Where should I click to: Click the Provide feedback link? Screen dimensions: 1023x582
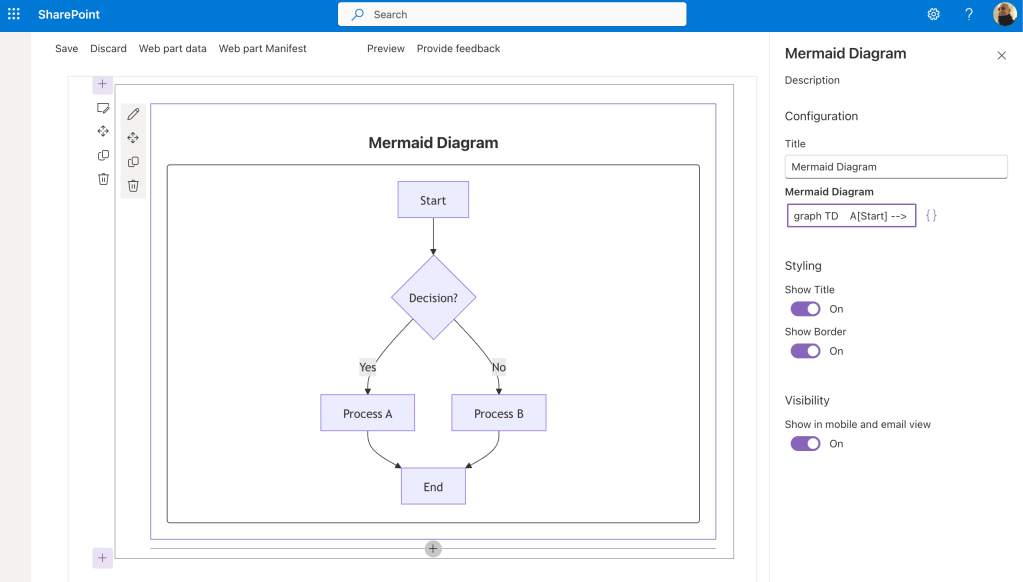coord(458,48)
